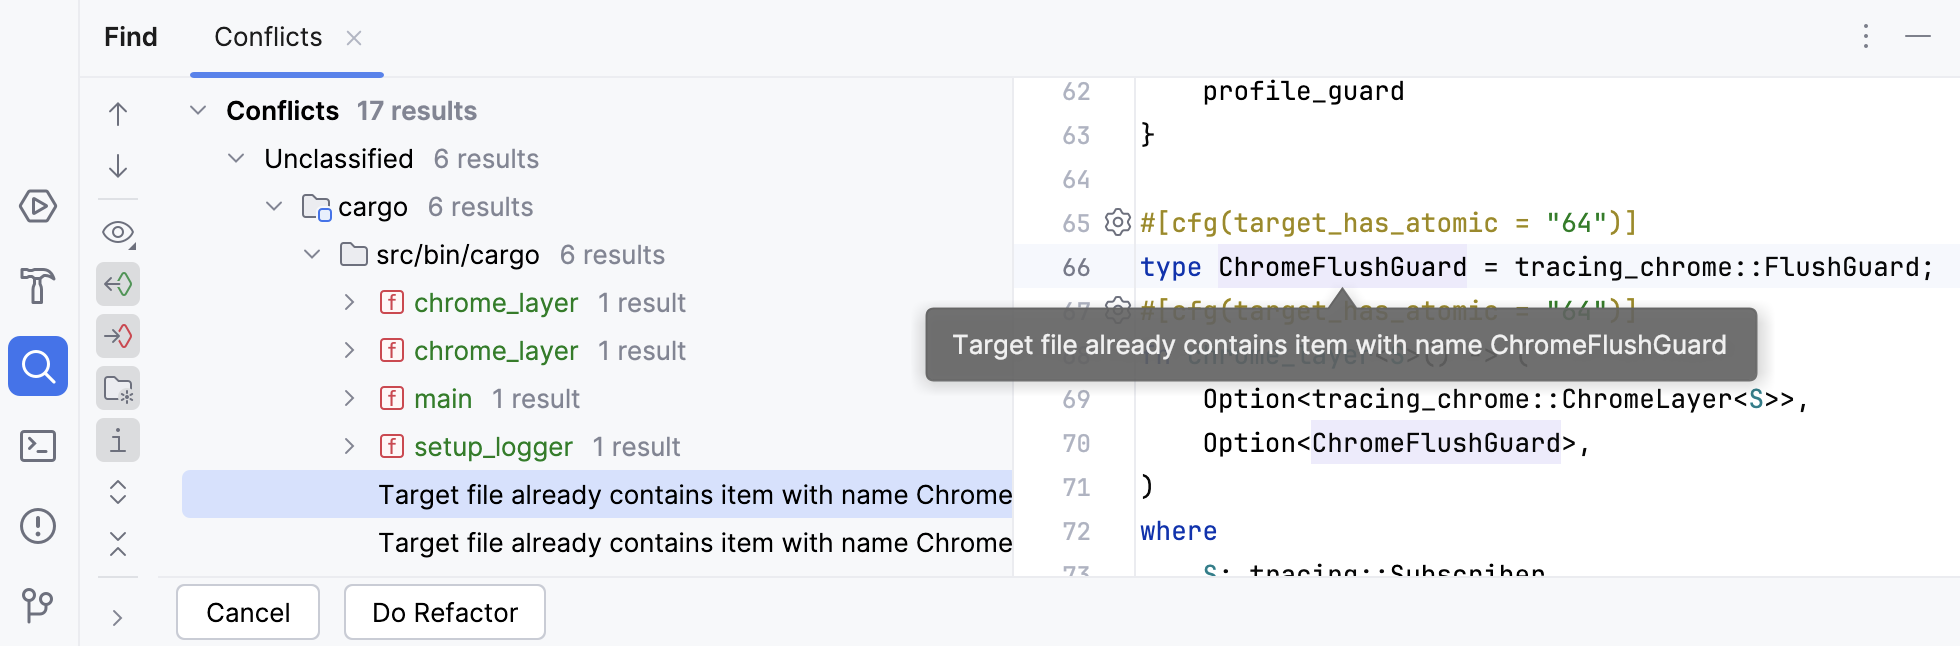Open the Git branch tool window
1960x646 pixels.
click(38, 604)
